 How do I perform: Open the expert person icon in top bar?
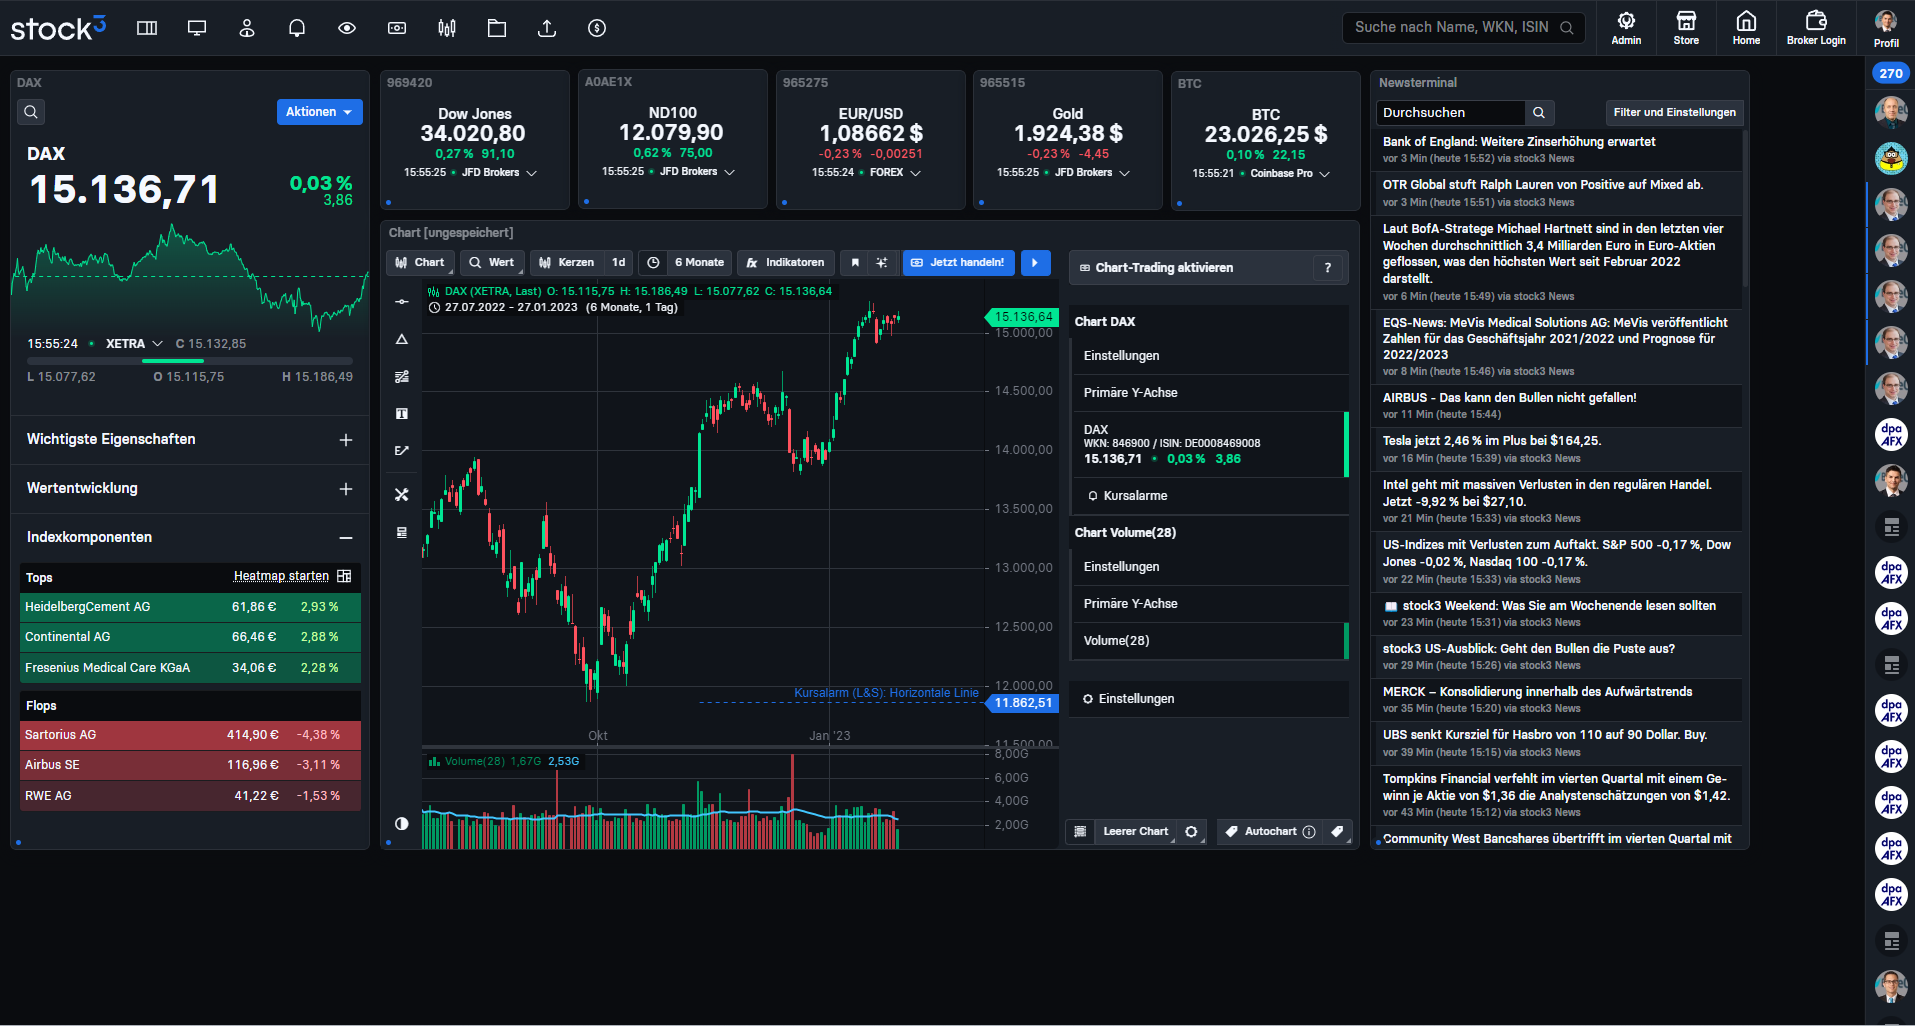click(247, 28)
